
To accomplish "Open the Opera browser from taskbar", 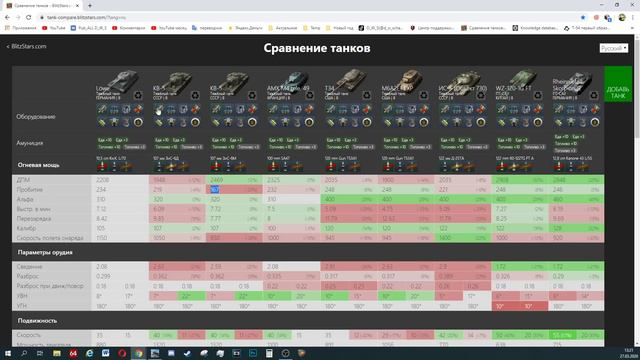I will (x=122, y=353).
